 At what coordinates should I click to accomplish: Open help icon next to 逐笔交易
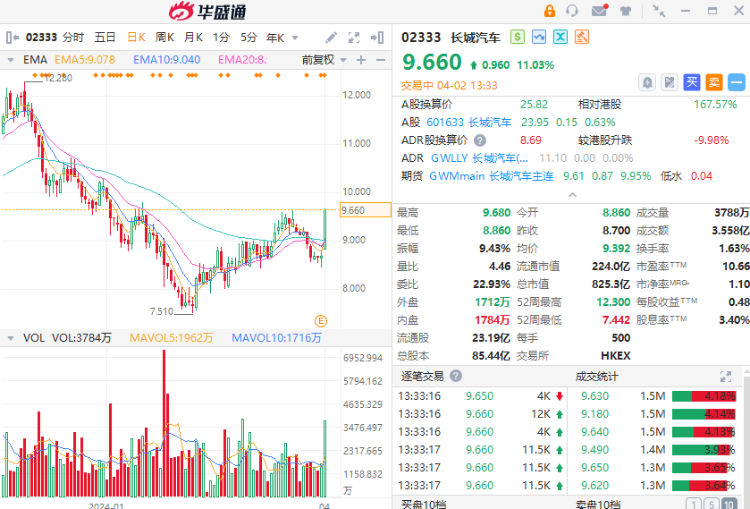click(456, 376)
